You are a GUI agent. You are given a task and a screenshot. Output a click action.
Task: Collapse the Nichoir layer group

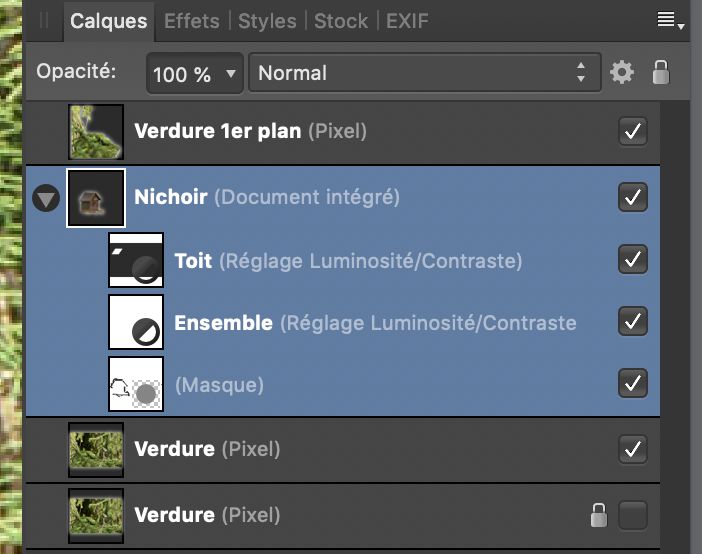click(46, 198)
